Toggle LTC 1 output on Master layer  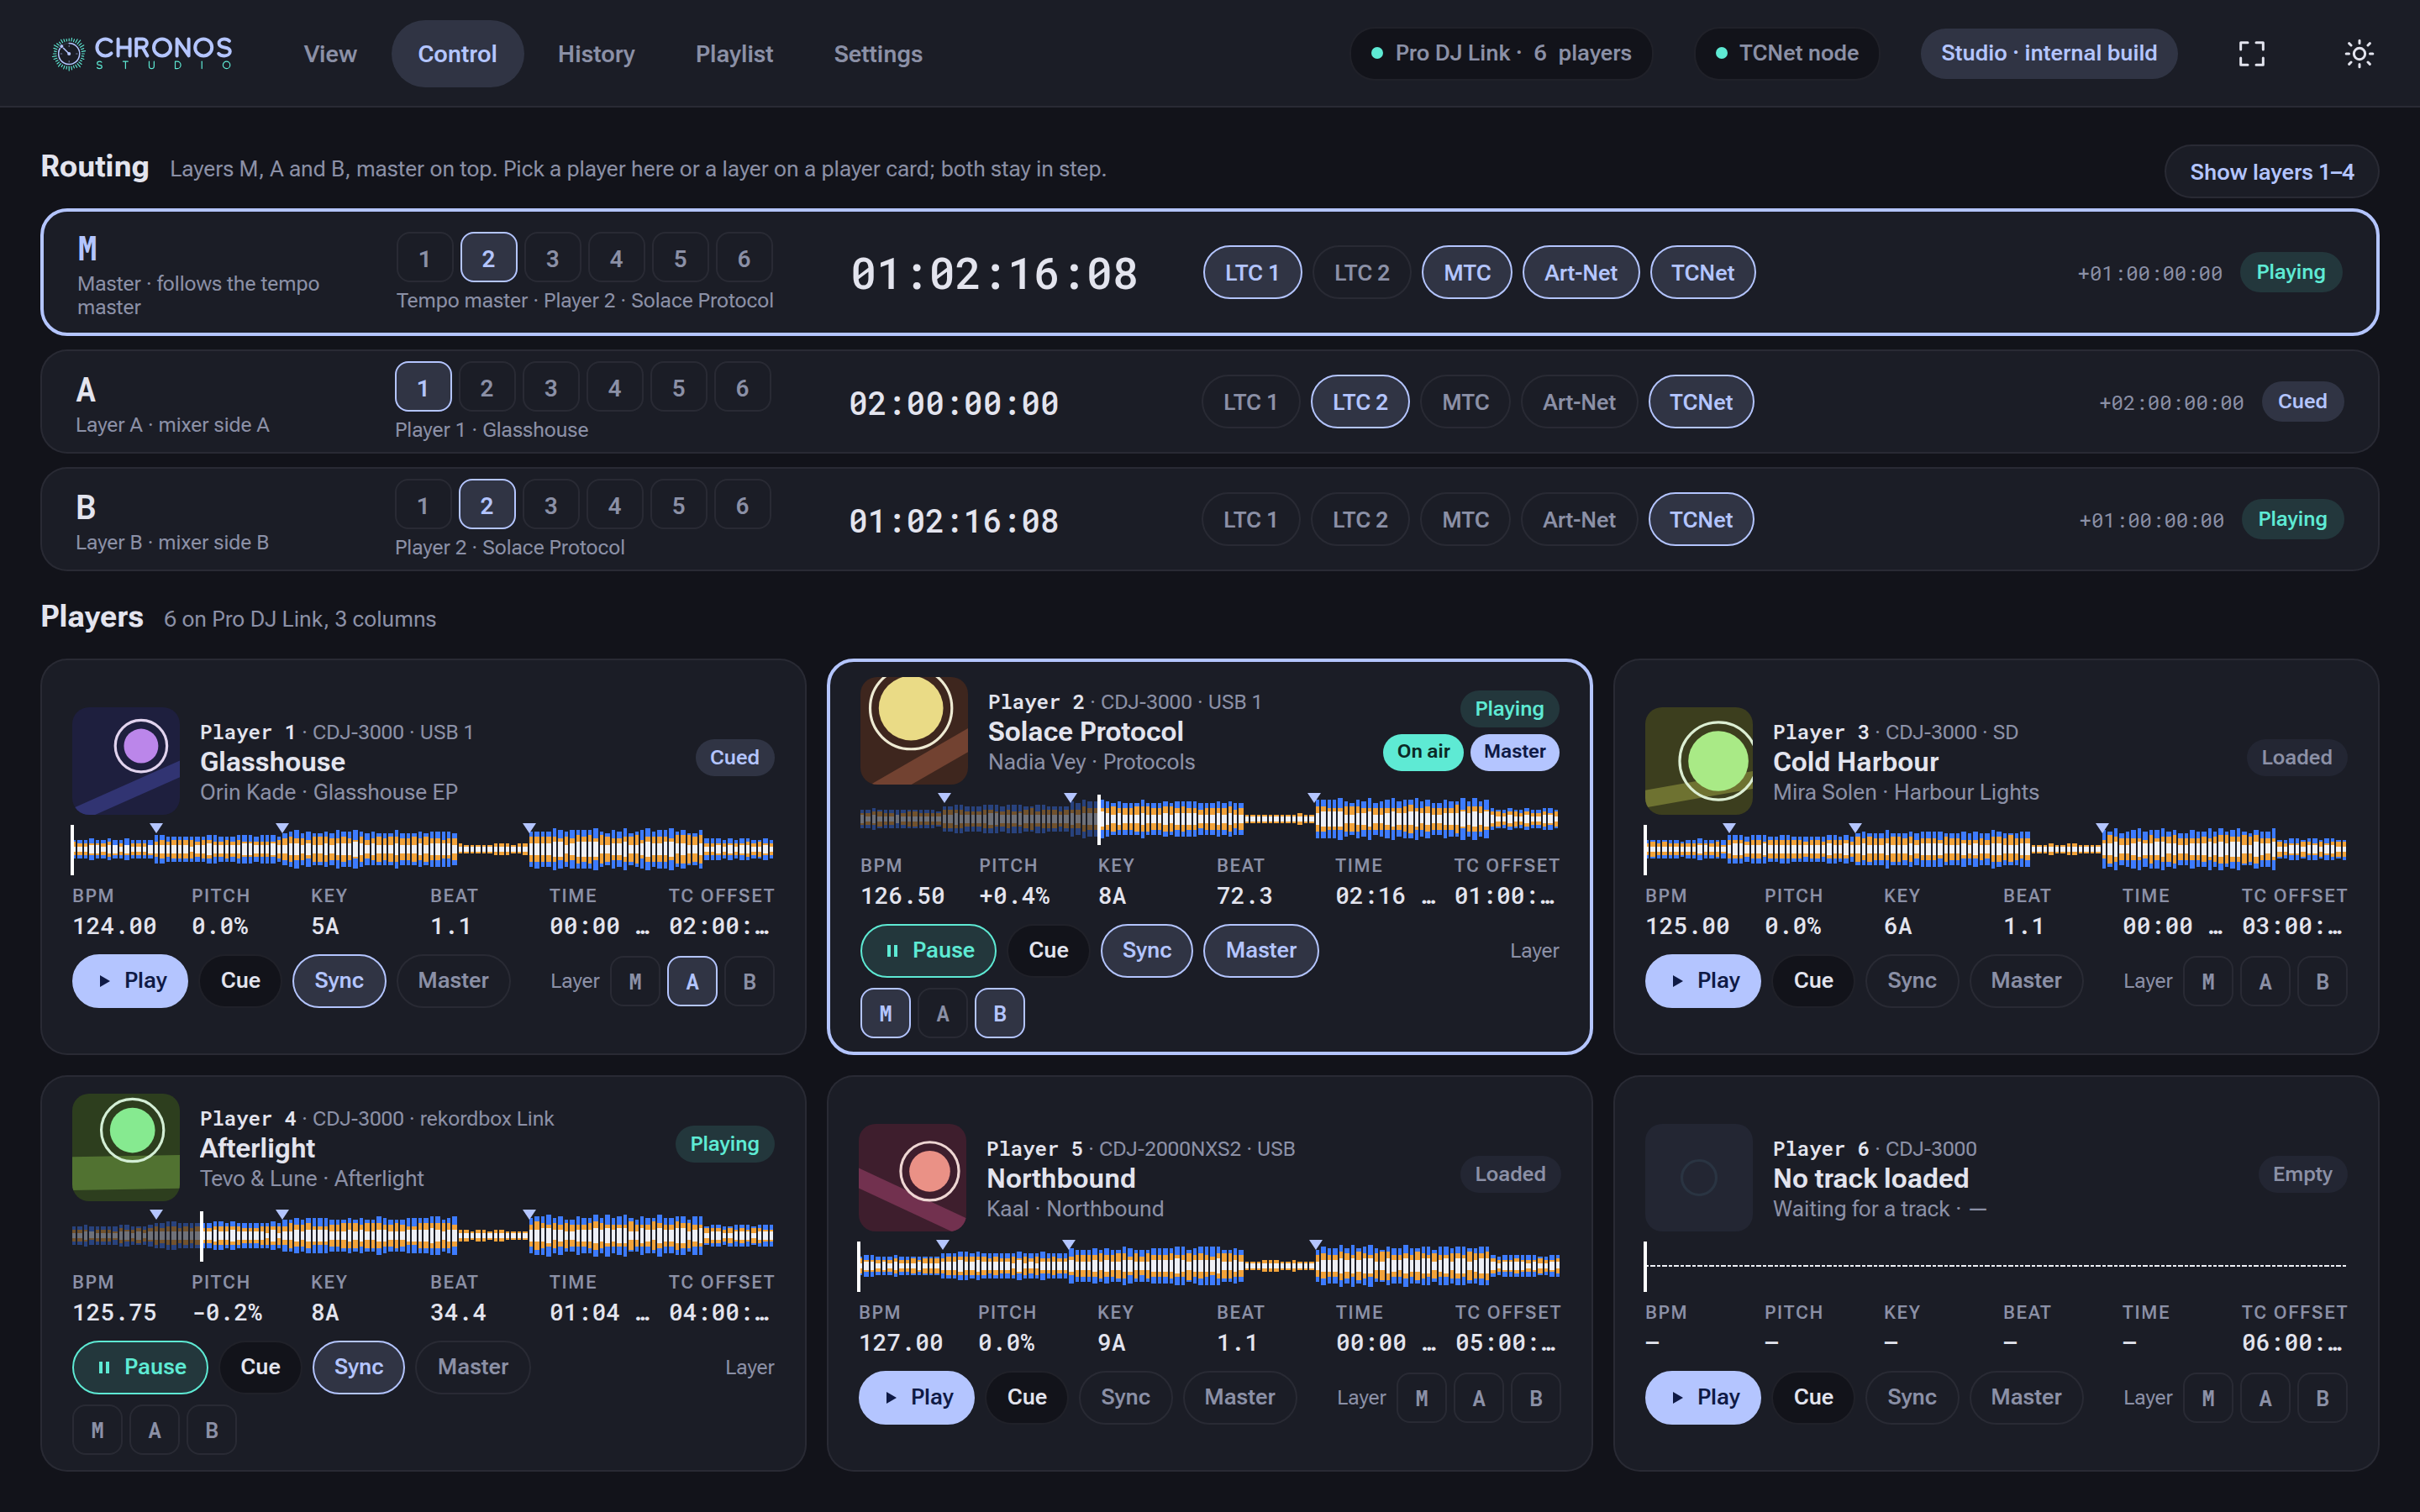tap(1252, 273)
